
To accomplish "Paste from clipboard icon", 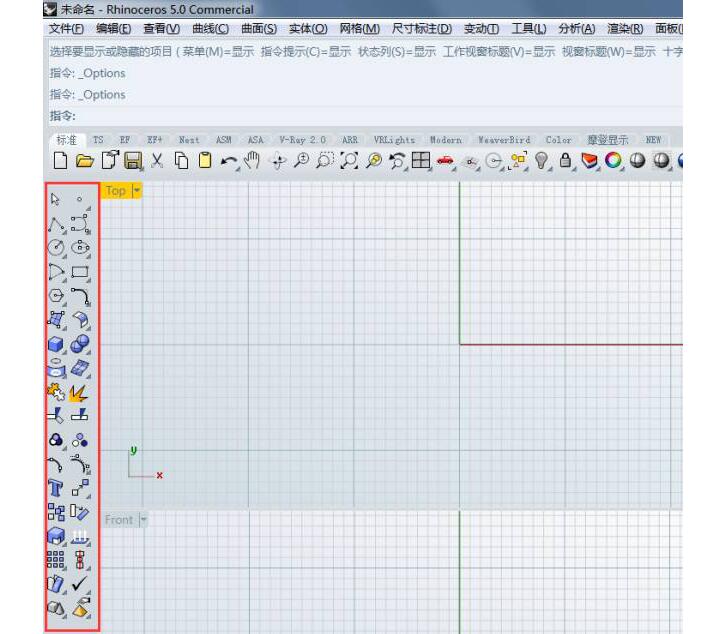I will pos(204,161).
